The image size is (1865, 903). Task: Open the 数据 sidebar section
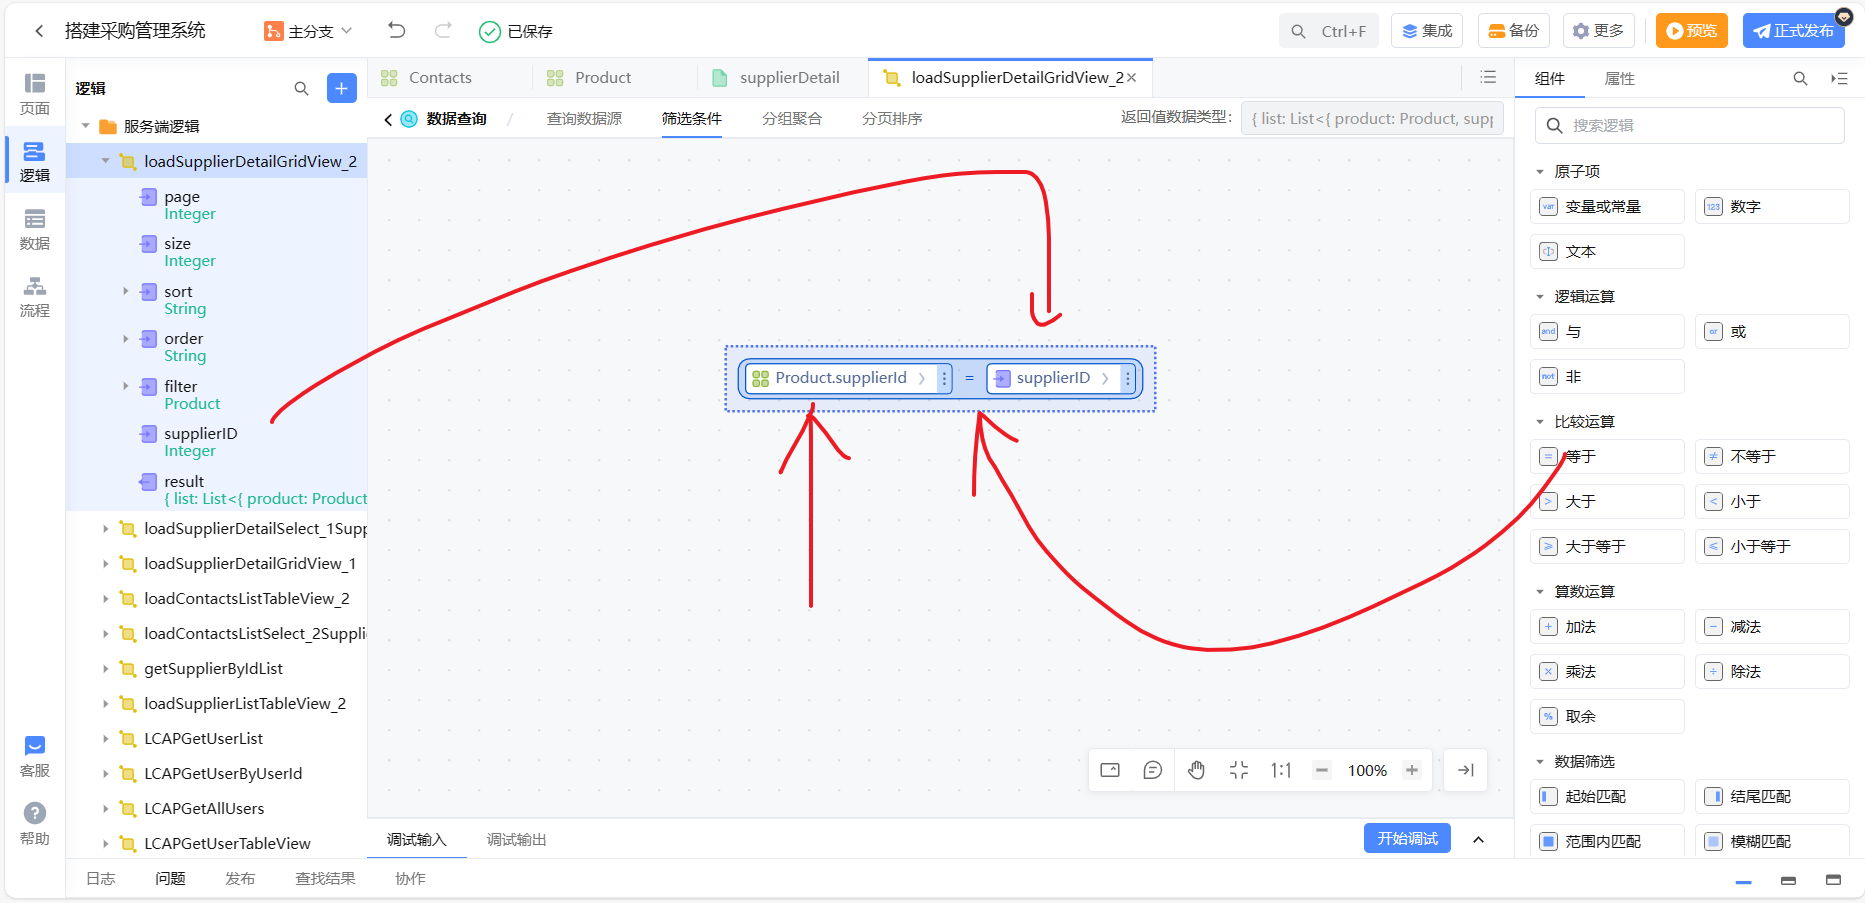point(35,230)
